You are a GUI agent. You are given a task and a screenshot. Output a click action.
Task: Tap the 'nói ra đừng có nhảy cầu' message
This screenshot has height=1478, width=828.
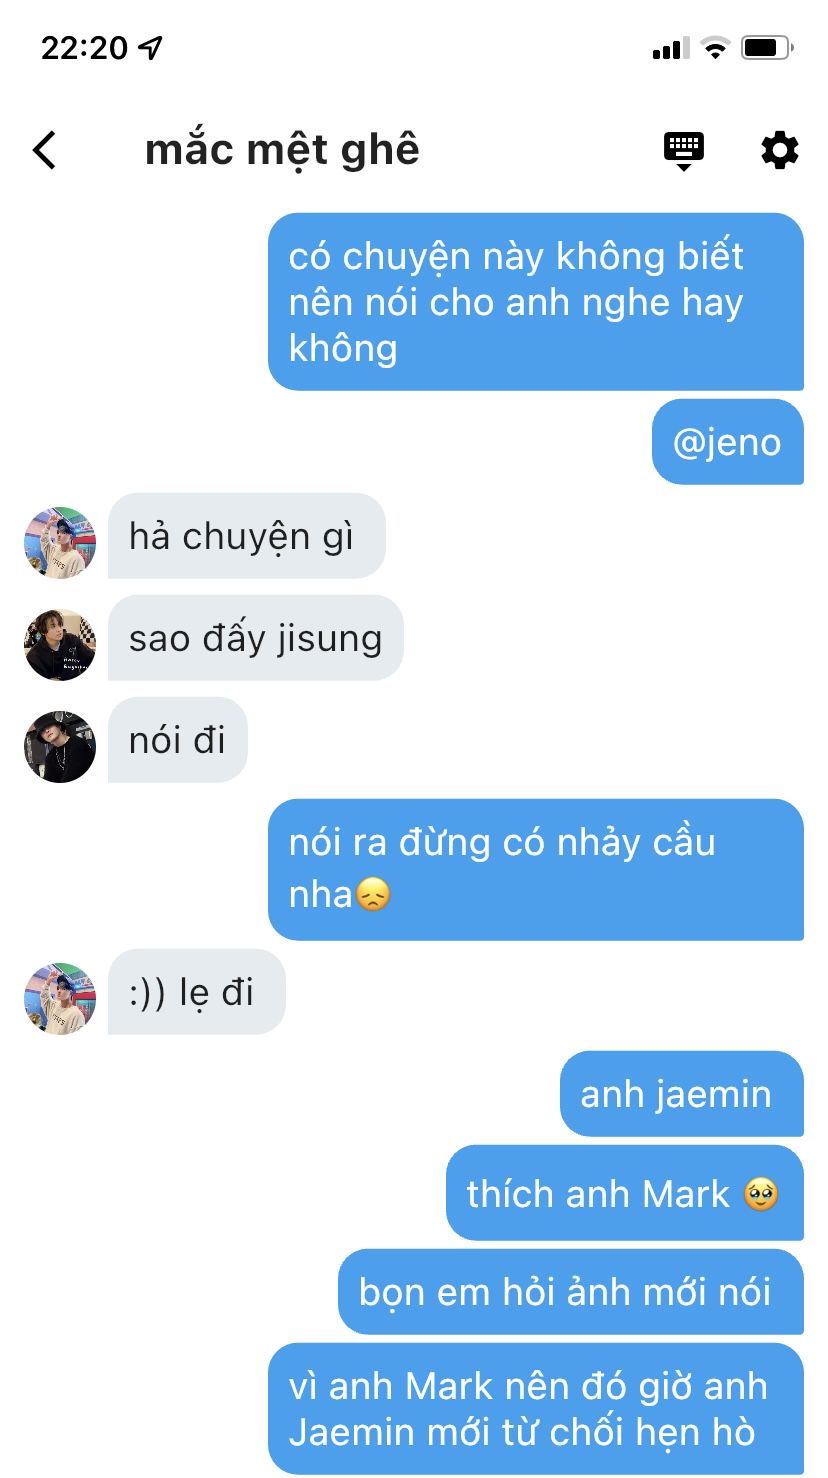536,869
